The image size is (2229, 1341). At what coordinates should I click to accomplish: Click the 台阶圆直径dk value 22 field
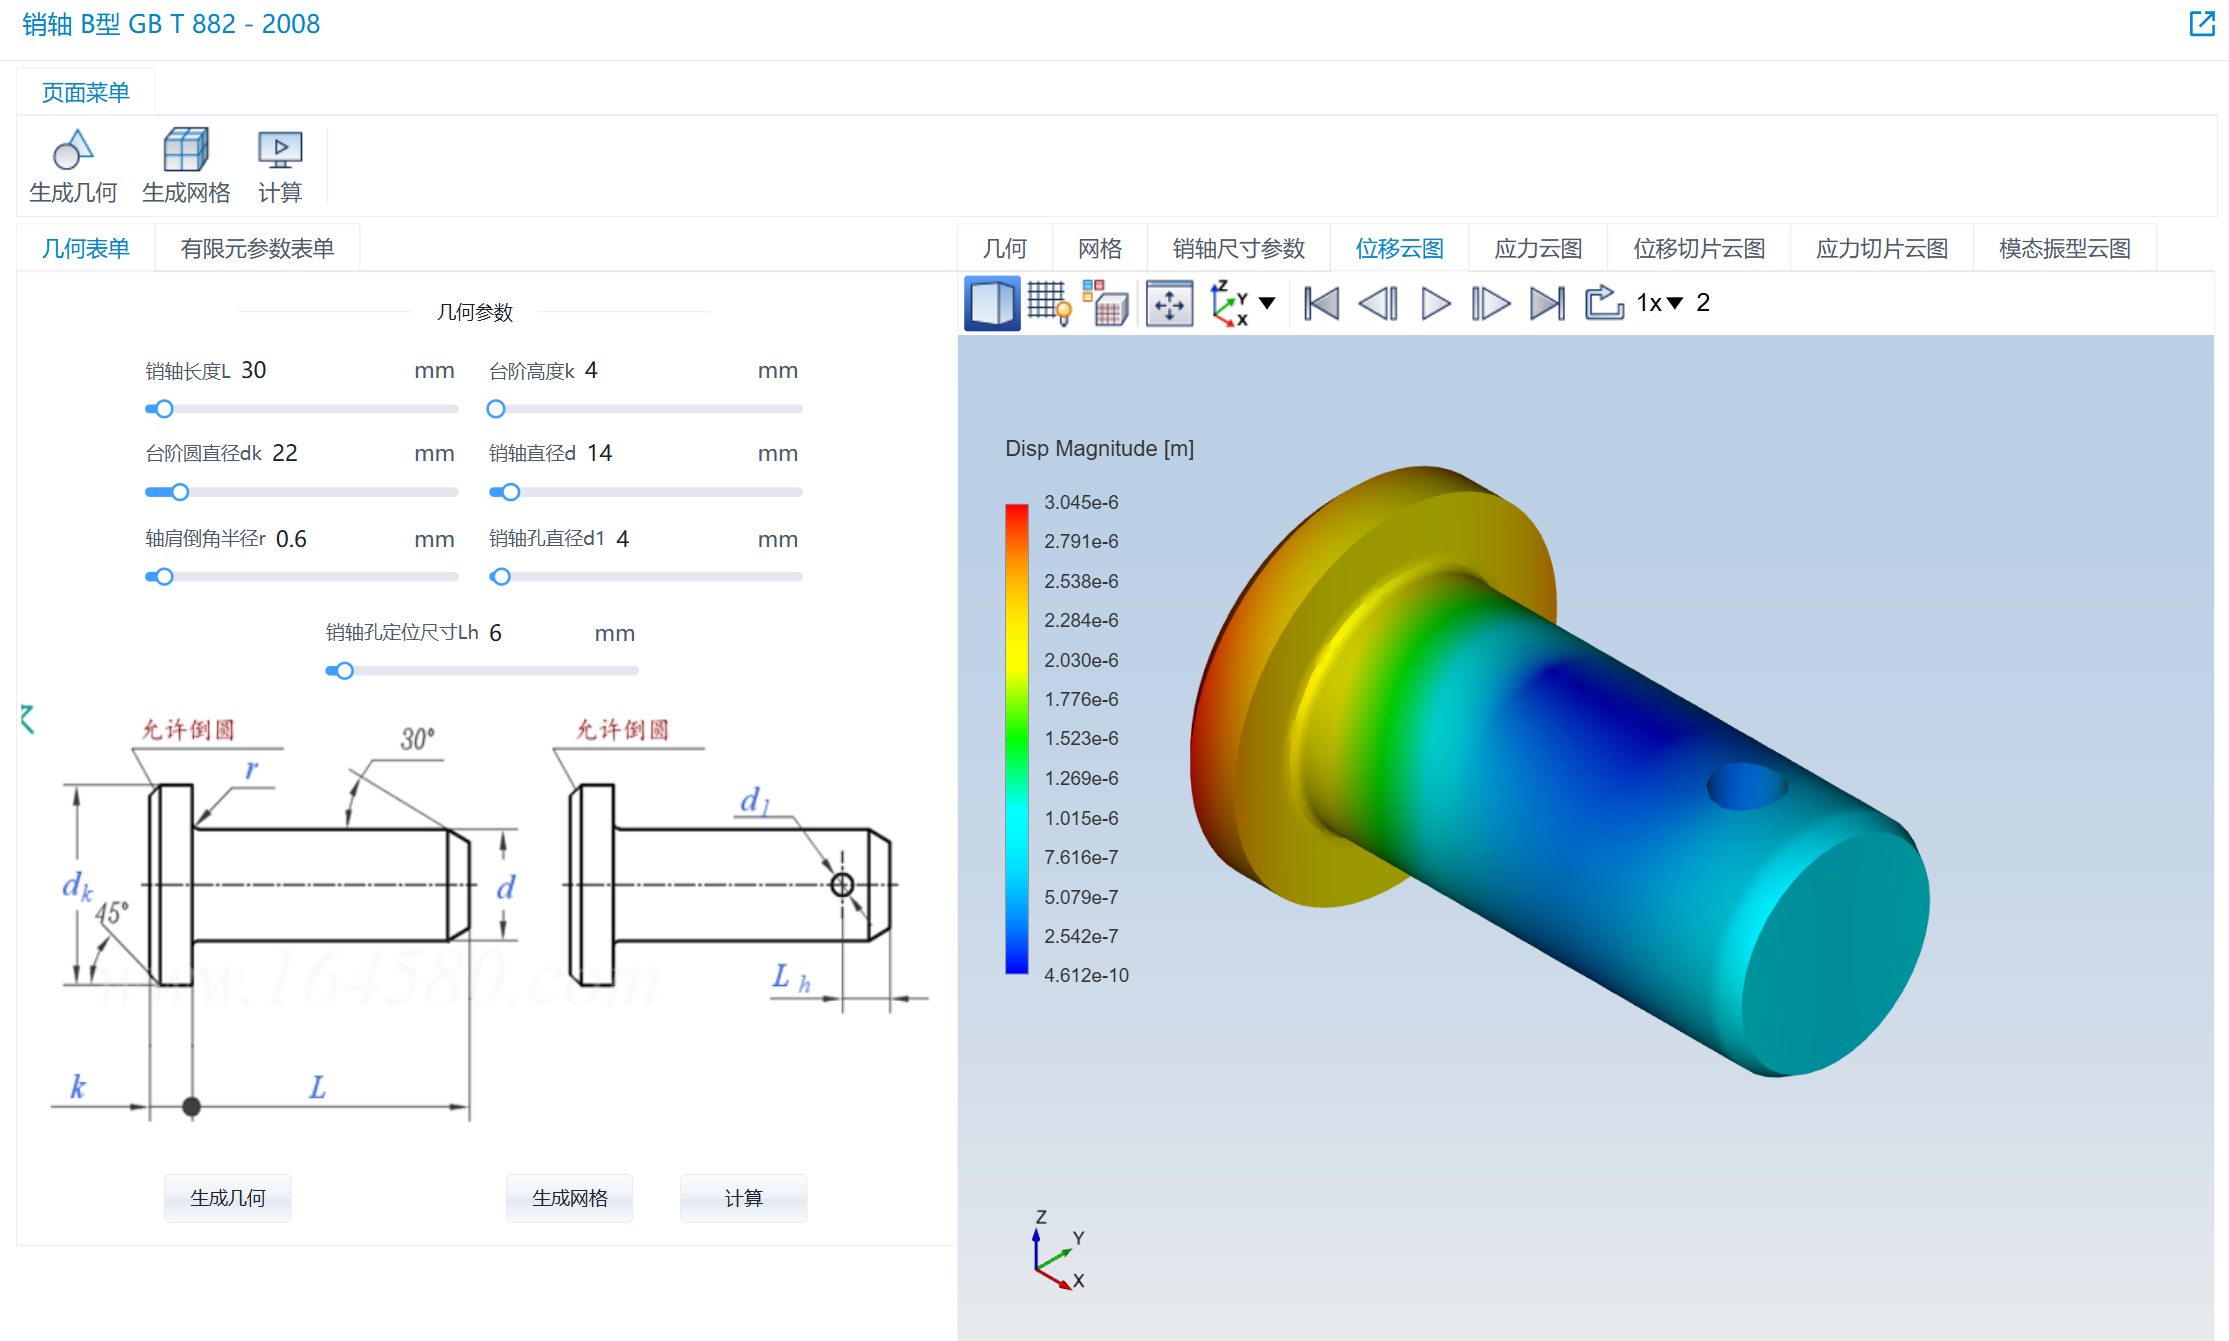coord(338,453)
